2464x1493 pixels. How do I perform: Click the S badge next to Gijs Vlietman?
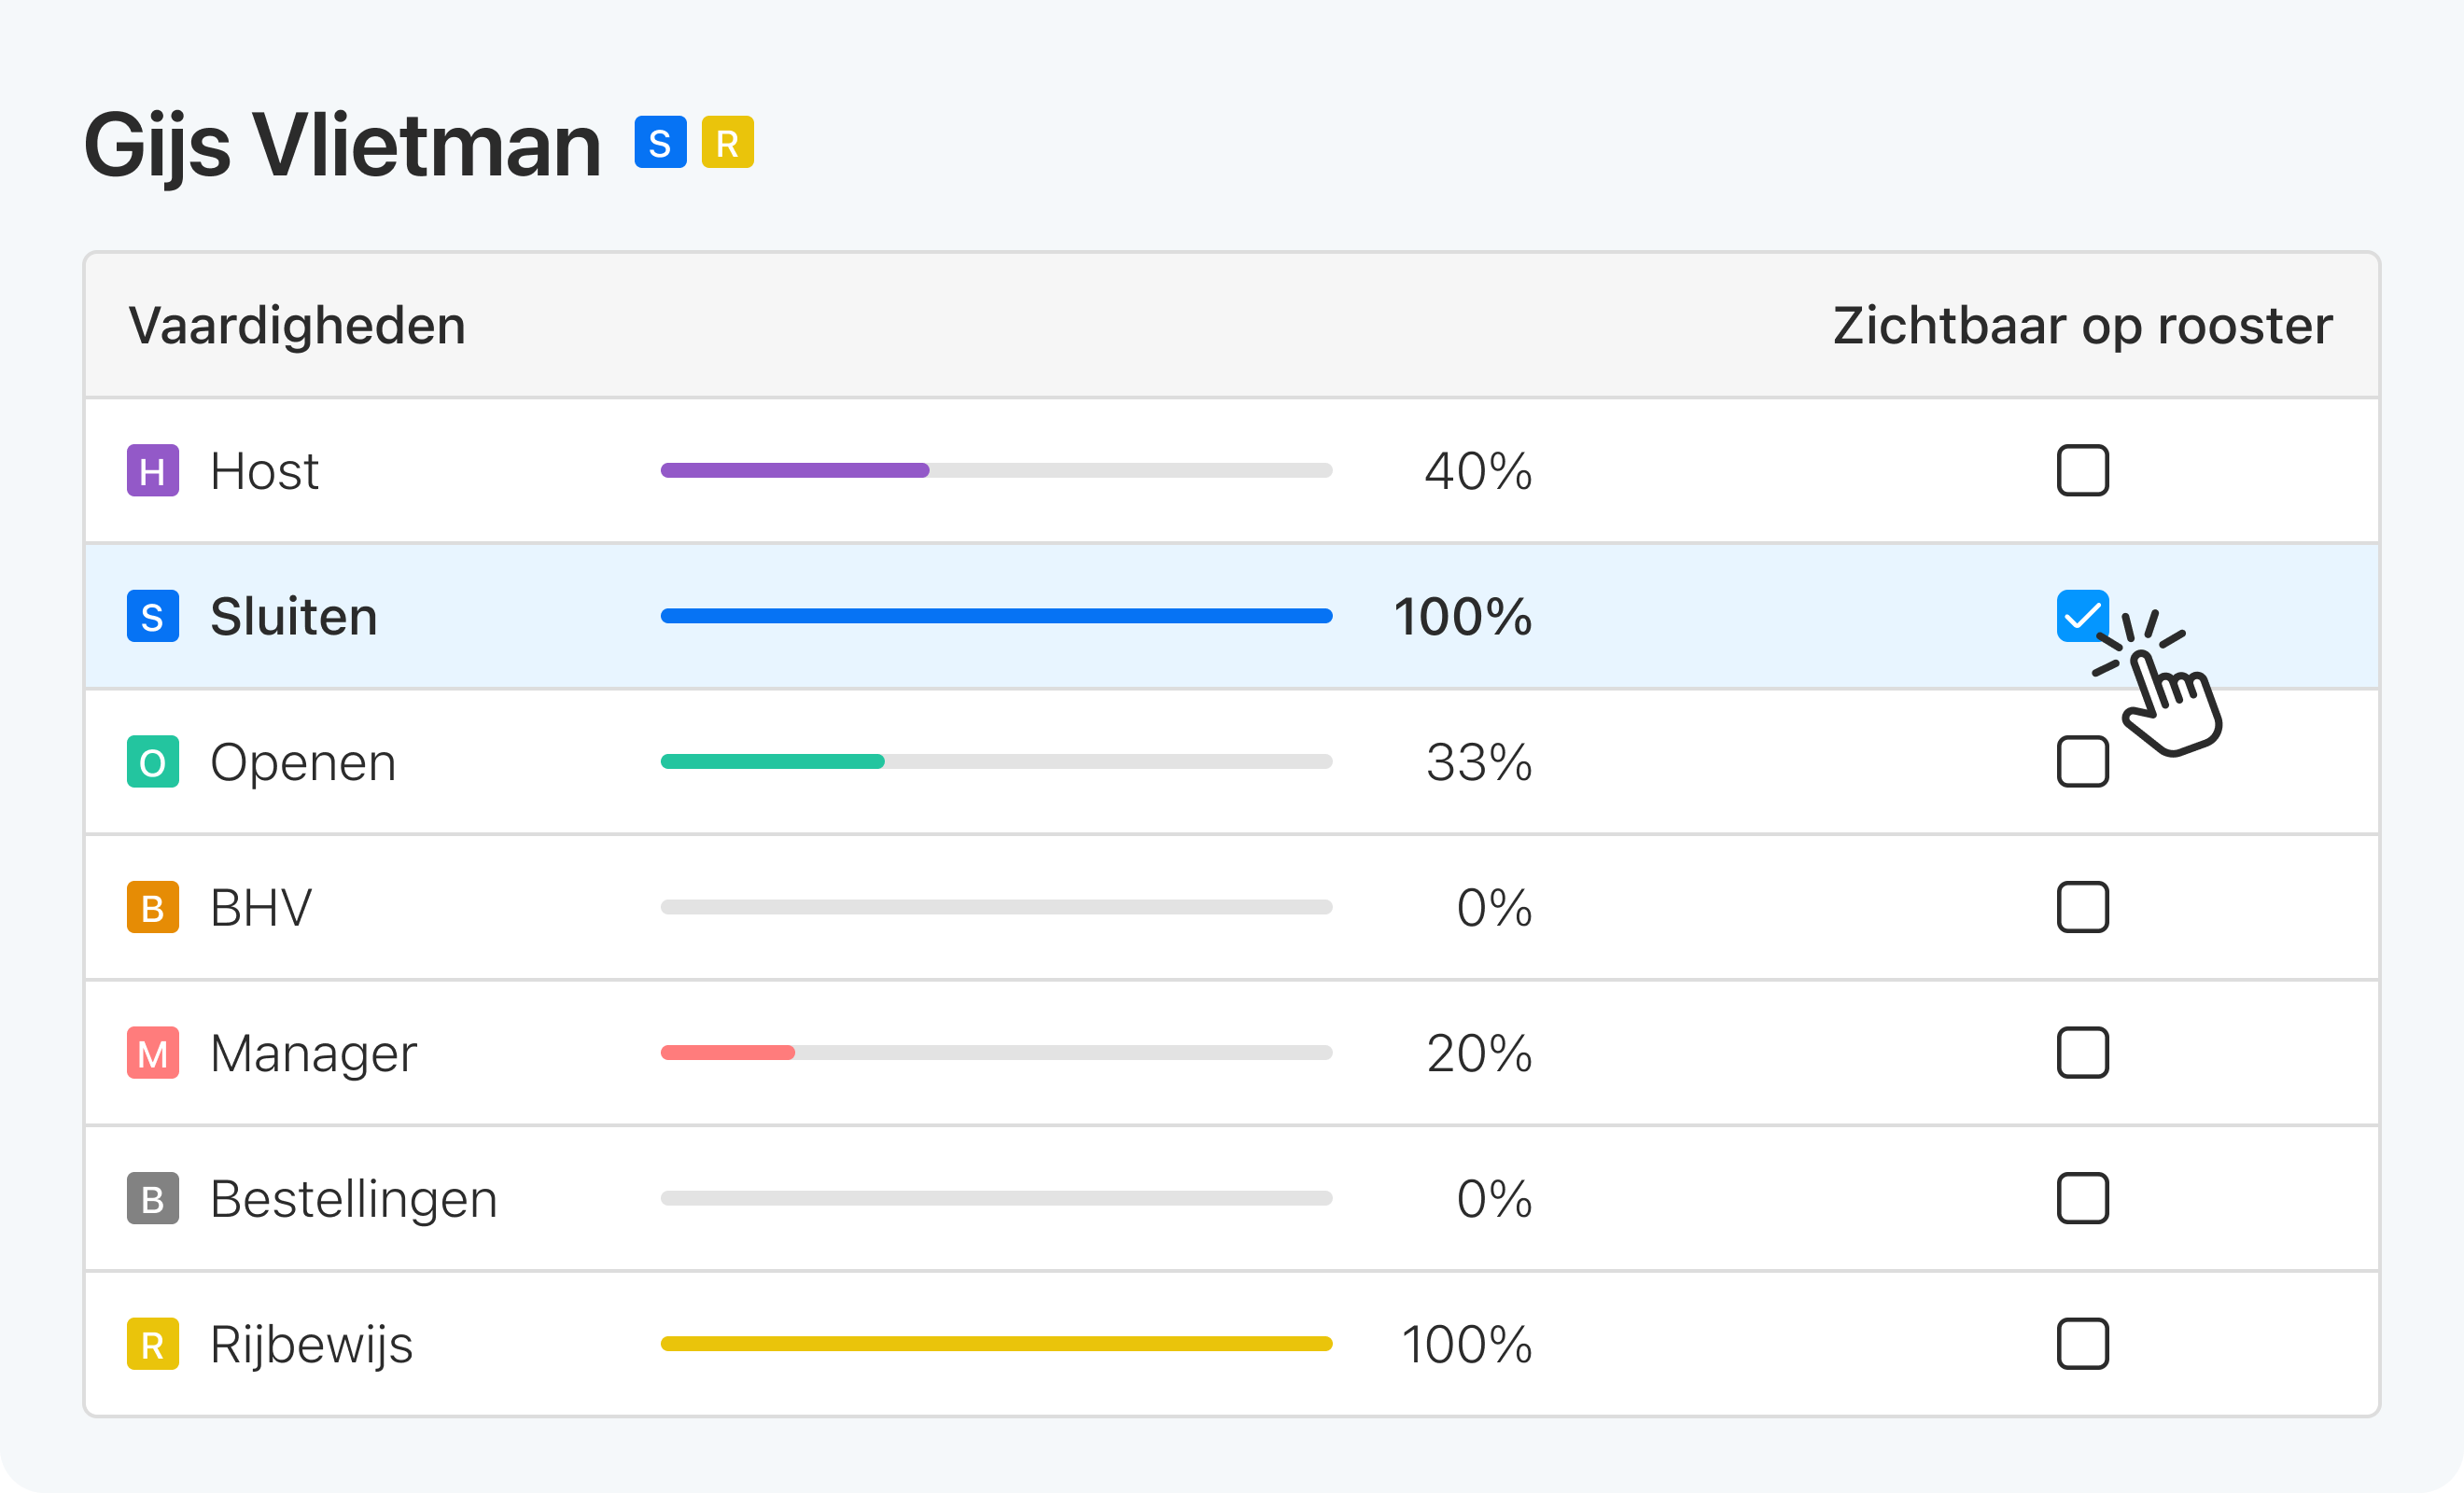[659, 142]
